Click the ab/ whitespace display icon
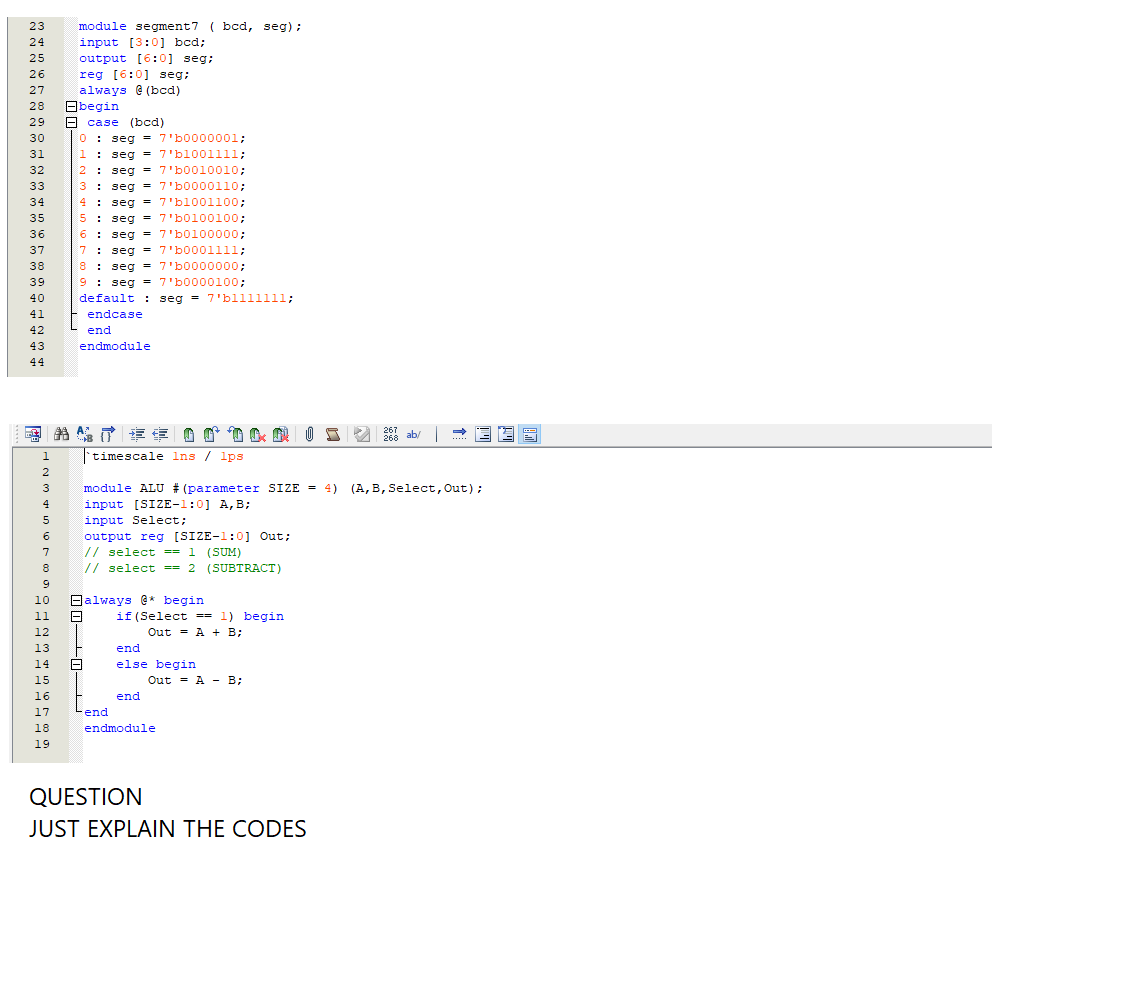Screen dimensions: 1139x987 click(413, 434)
